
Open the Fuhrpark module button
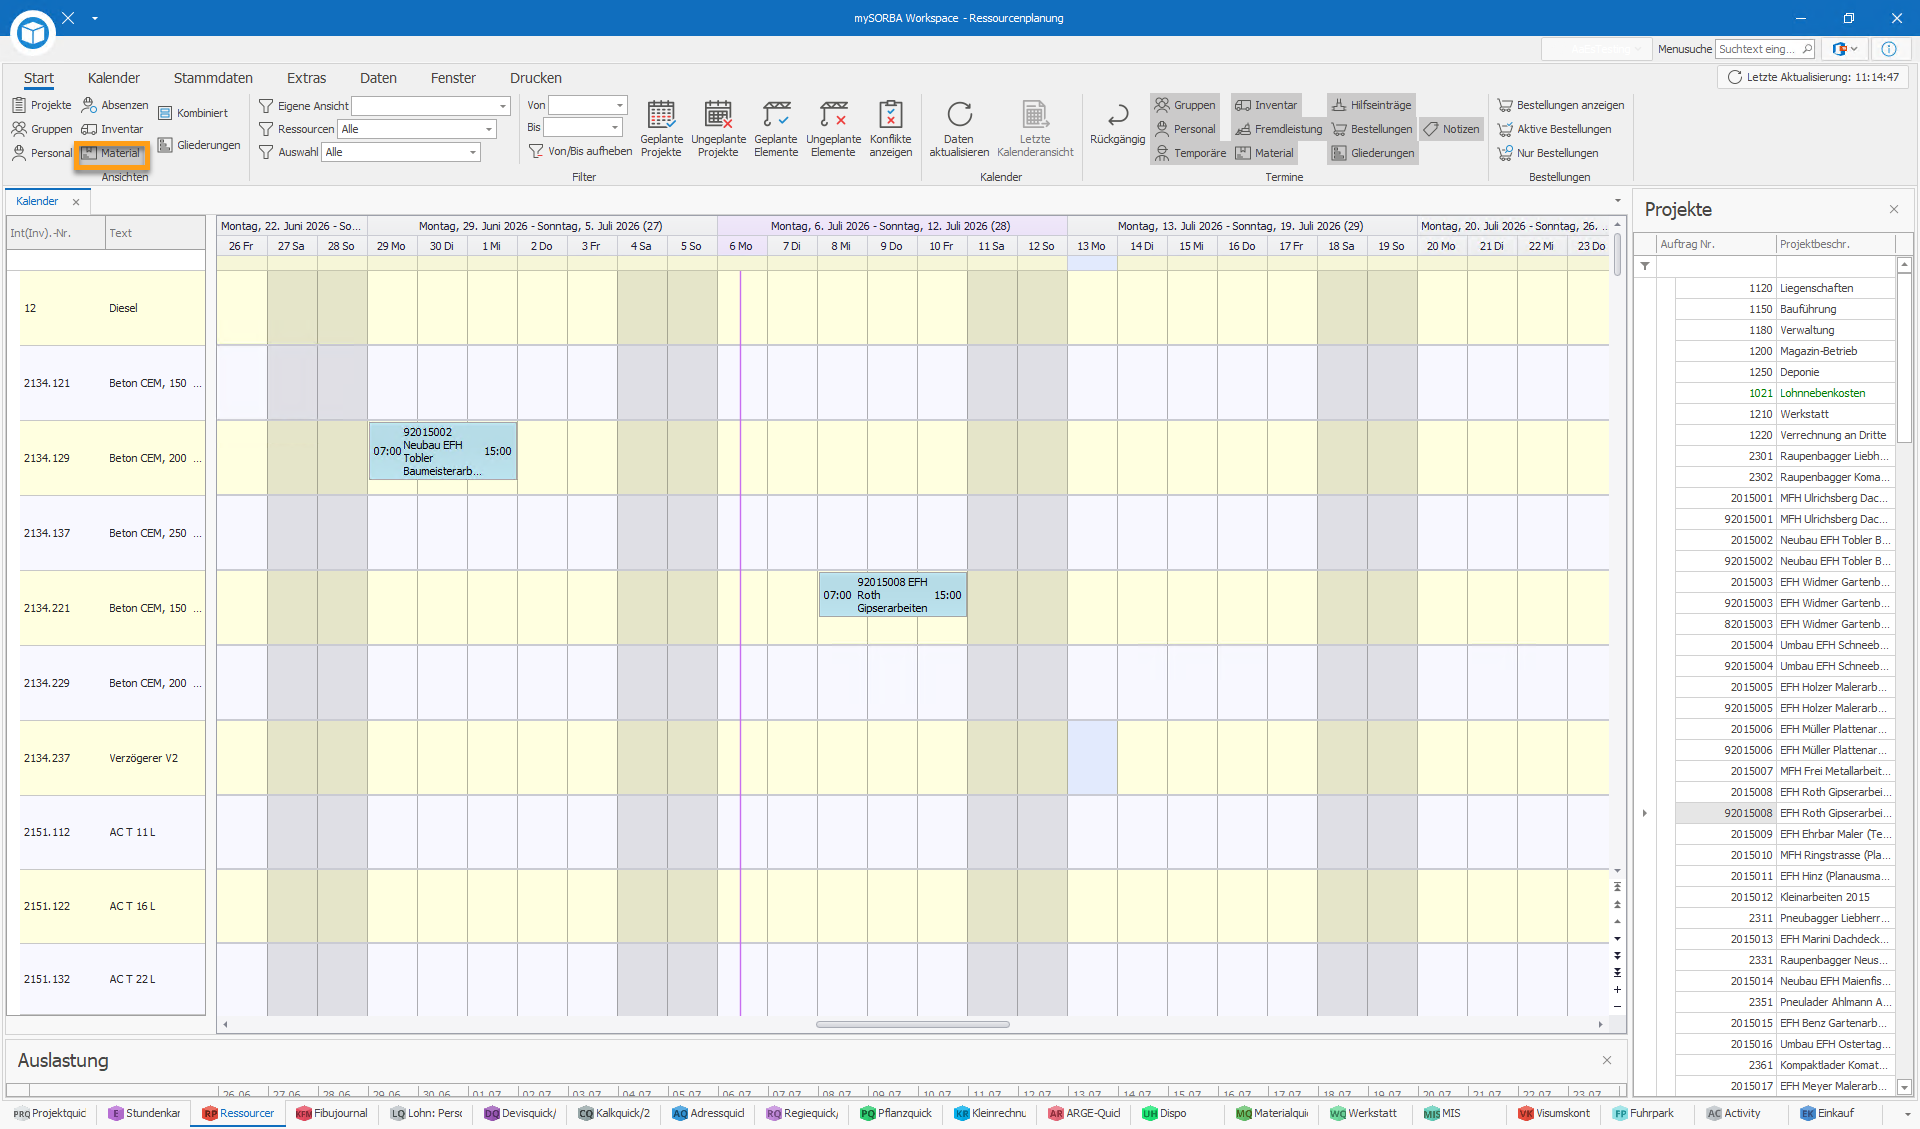pos(1643,1113)
